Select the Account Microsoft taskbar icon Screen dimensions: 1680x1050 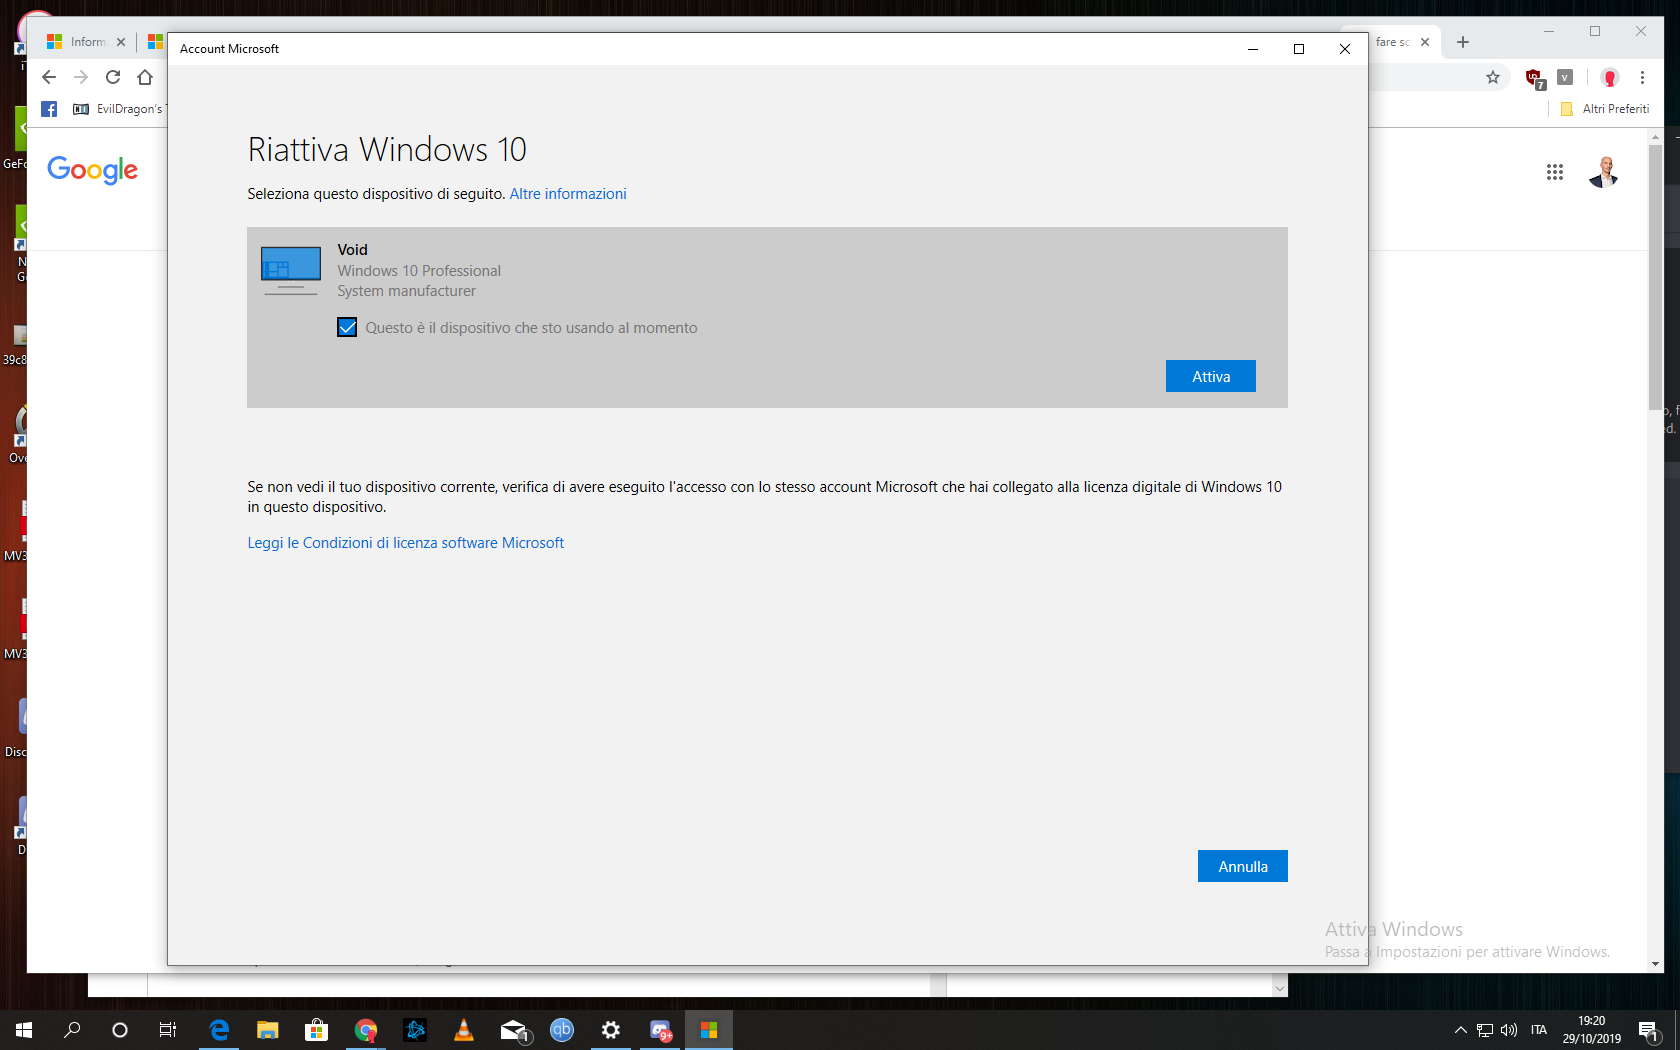[709, 1030]
